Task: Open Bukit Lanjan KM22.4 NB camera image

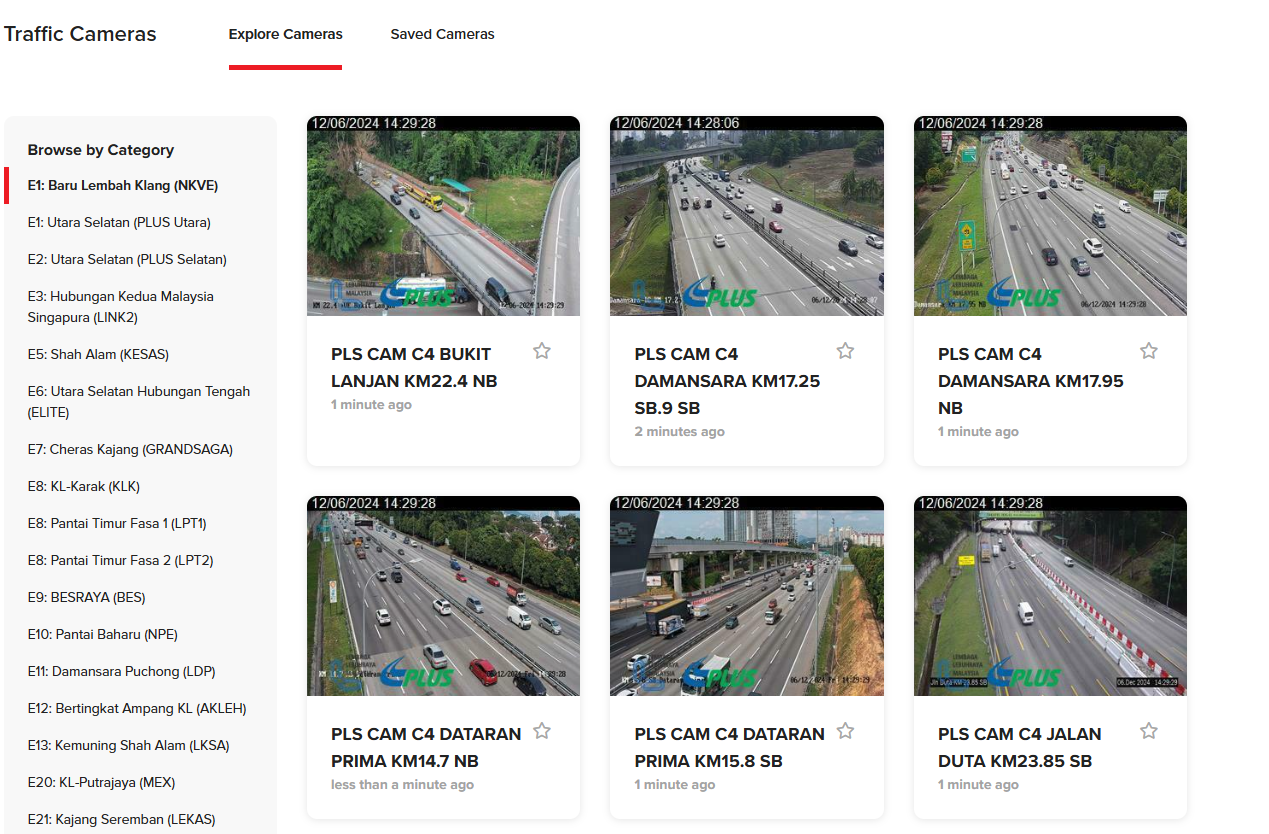Action: (443, 216)
